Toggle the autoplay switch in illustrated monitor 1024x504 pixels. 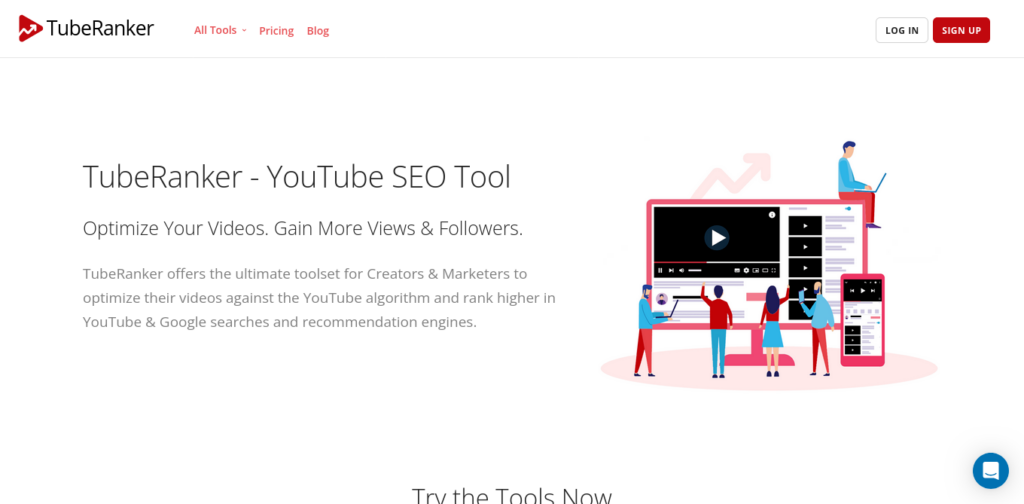tap(848, 208)
